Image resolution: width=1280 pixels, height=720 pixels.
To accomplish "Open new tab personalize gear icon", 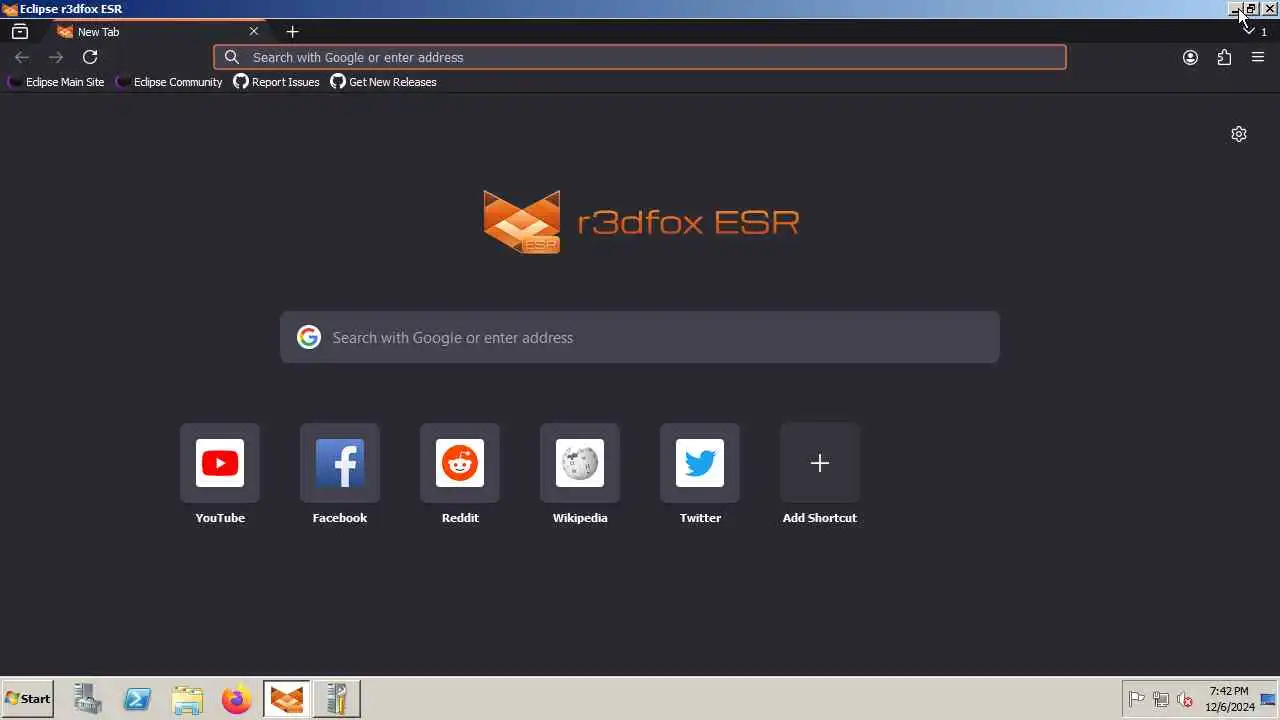I will click(x=1239, y=134).
